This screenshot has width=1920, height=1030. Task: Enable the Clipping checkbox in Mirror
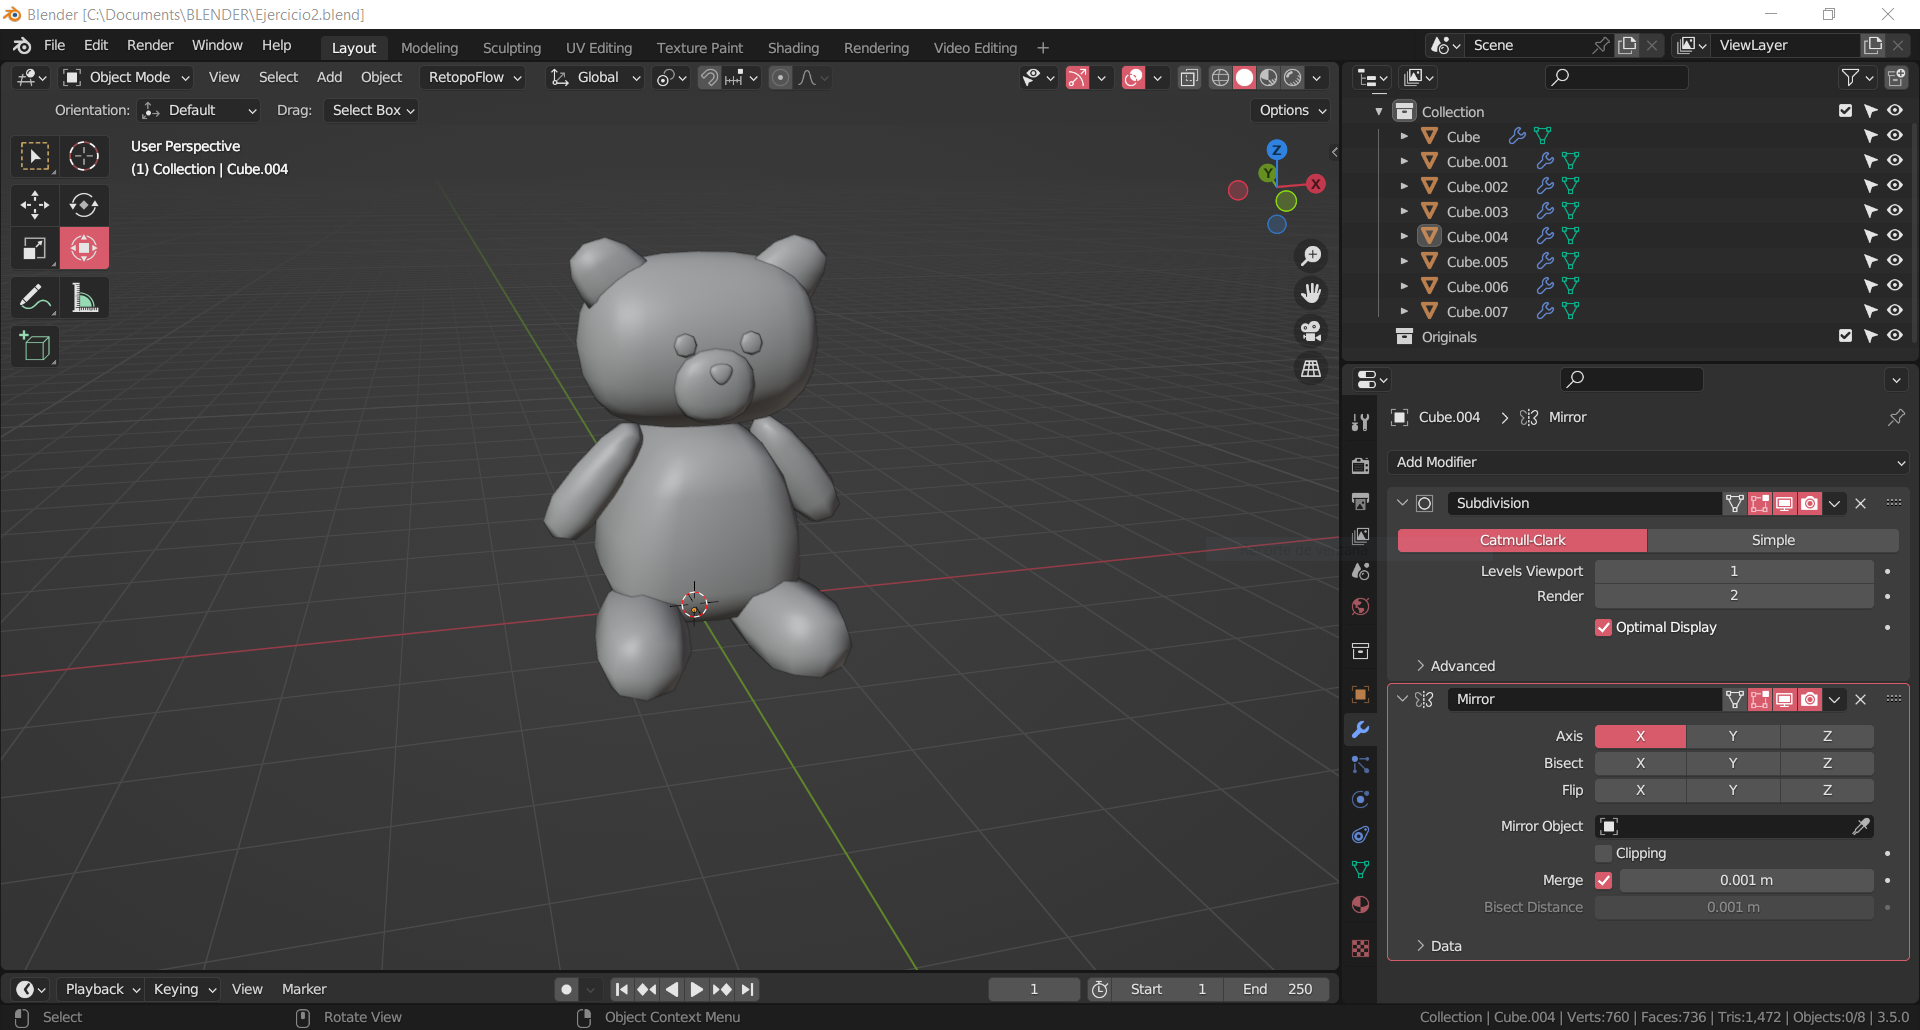[x=1604, y=853]
